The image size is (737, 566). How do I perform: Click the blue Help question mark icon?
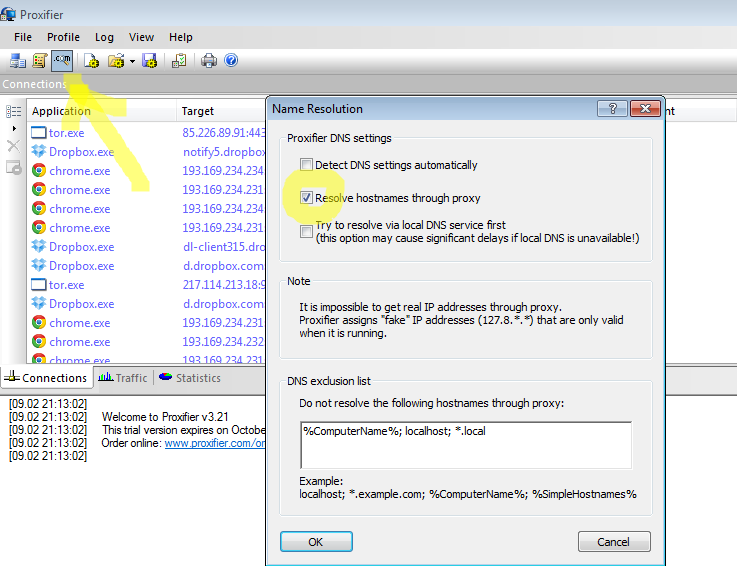(x=231, y=61)
